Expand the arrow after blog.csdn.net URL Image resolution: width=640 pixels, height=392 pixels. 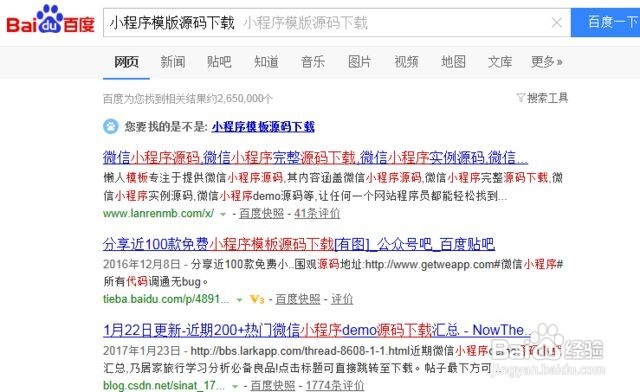[x=235, y=386]
